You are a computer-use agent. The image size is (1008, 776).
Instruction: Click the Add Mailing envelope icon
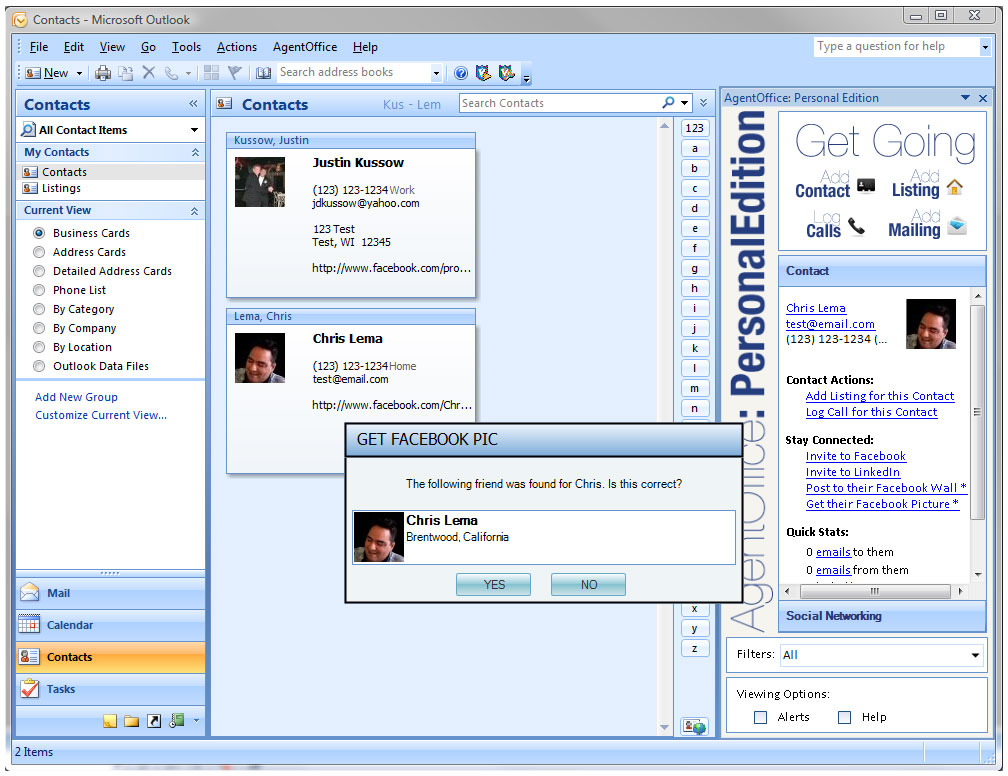pos(955,226)
